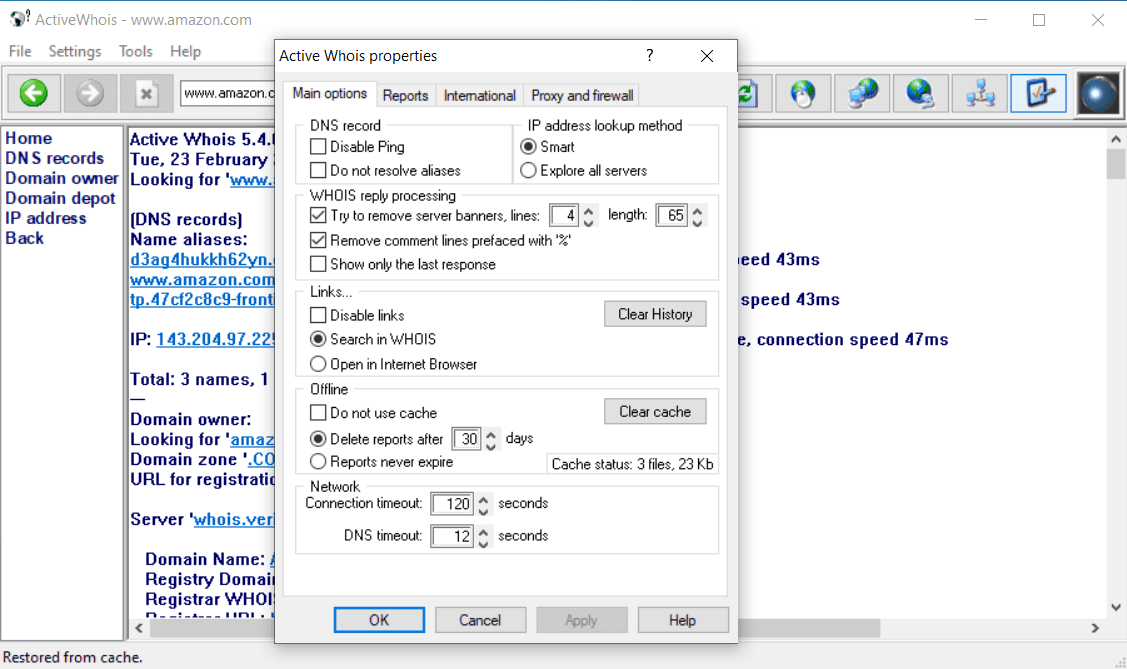
Task: Click the globe with mouse toolbar icon
Action: pos(803,93)
